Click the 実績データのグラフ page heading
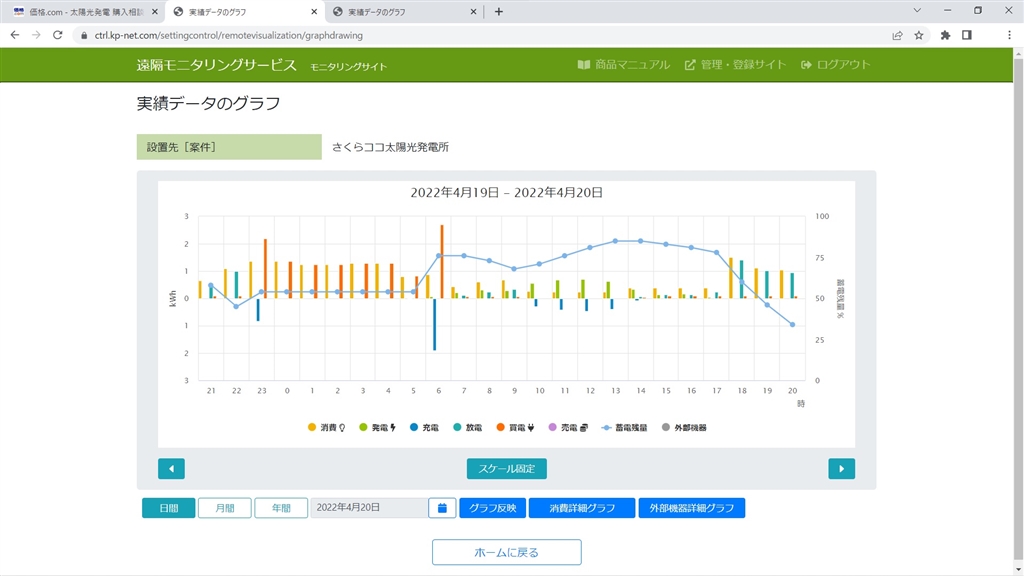 pyautogui.click(x=208, y=103)
